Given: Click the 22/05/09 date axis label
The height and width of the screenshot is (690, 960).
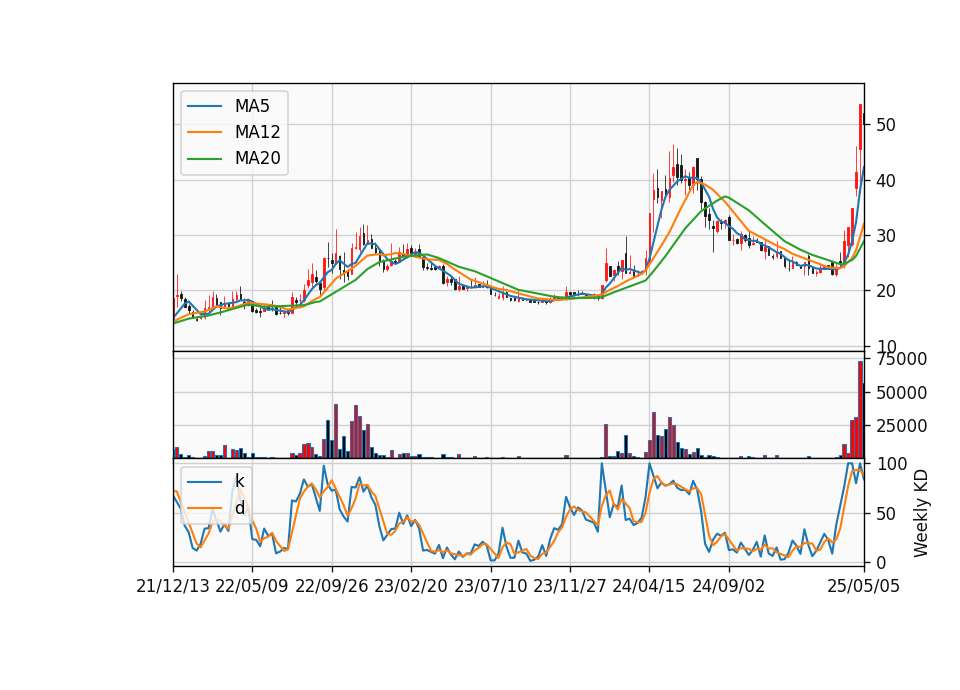Looking at the screenshot, I should pyautogui.click(x=252, y=586).
